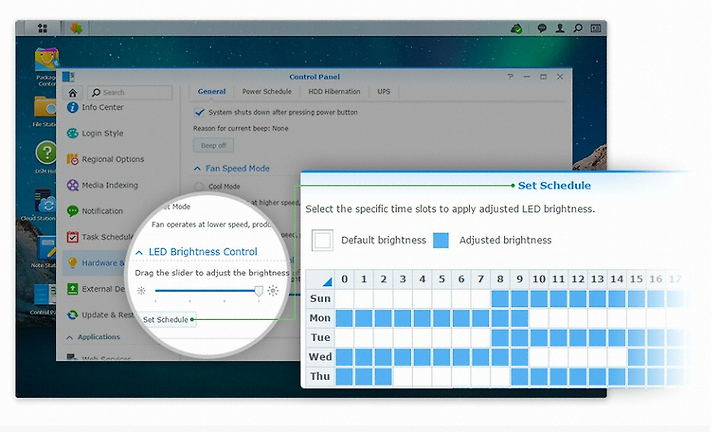Click high brightness sun icon
The image size is (720, 432).
coord(273,291)
